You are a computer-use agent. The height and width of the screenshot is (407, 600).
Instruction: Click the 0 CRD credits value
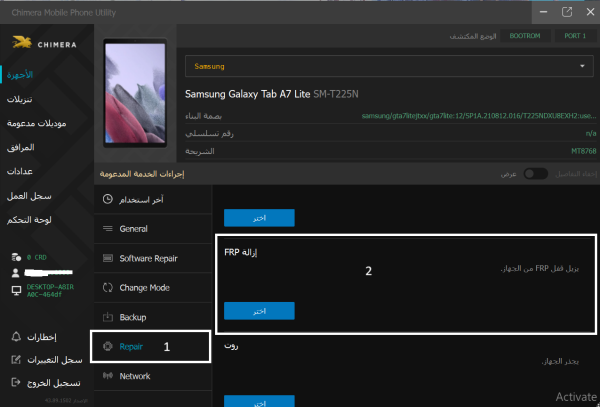click(37, 257)
